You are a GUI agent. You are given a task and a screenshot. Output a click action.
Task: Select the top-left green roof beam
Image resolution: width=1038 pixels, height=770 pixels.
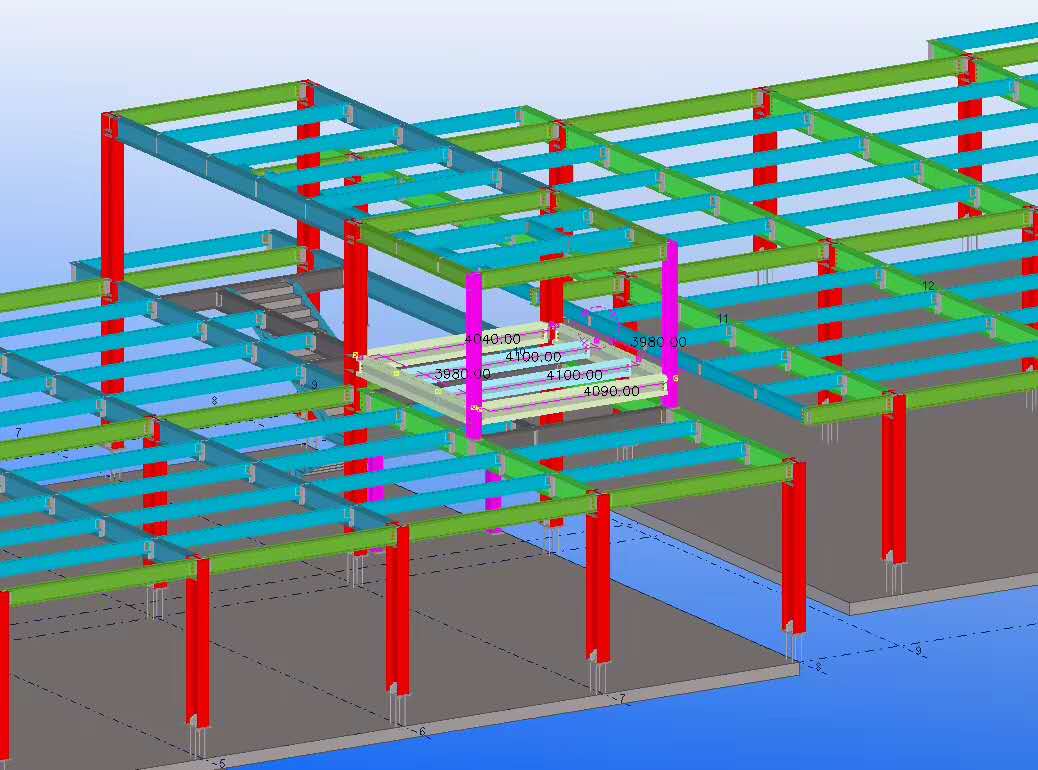click(200, 102)
